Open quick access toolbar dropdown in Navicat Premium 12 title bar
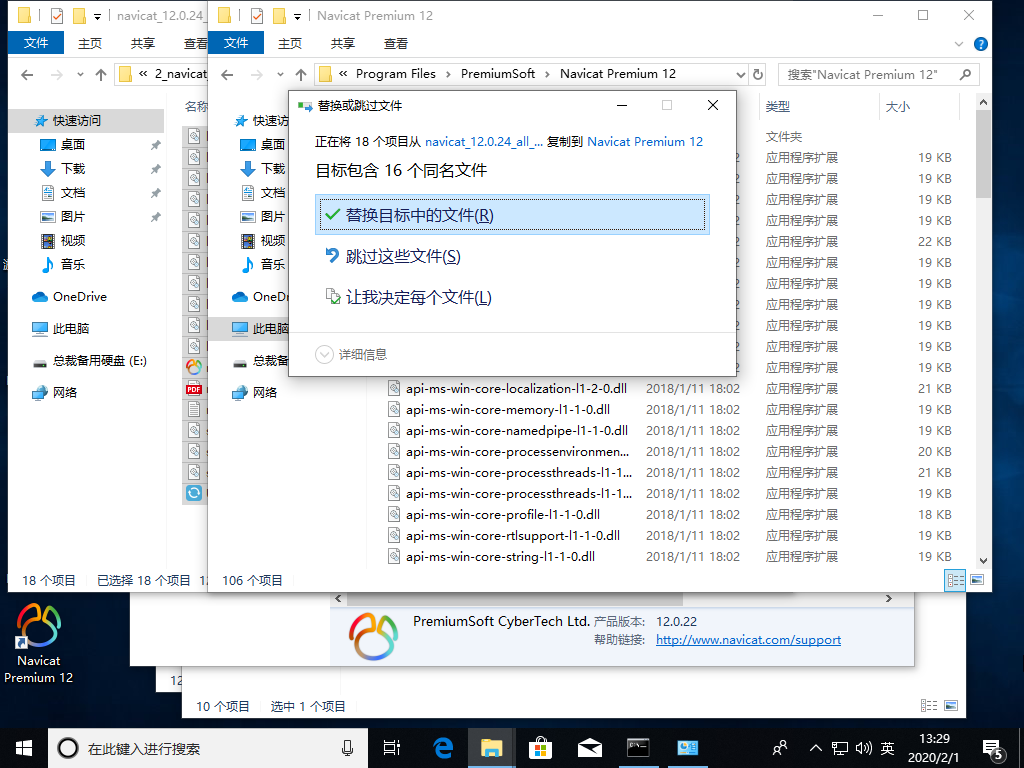The height and width of the screenshot is (768, 1024). pos(297,16)
